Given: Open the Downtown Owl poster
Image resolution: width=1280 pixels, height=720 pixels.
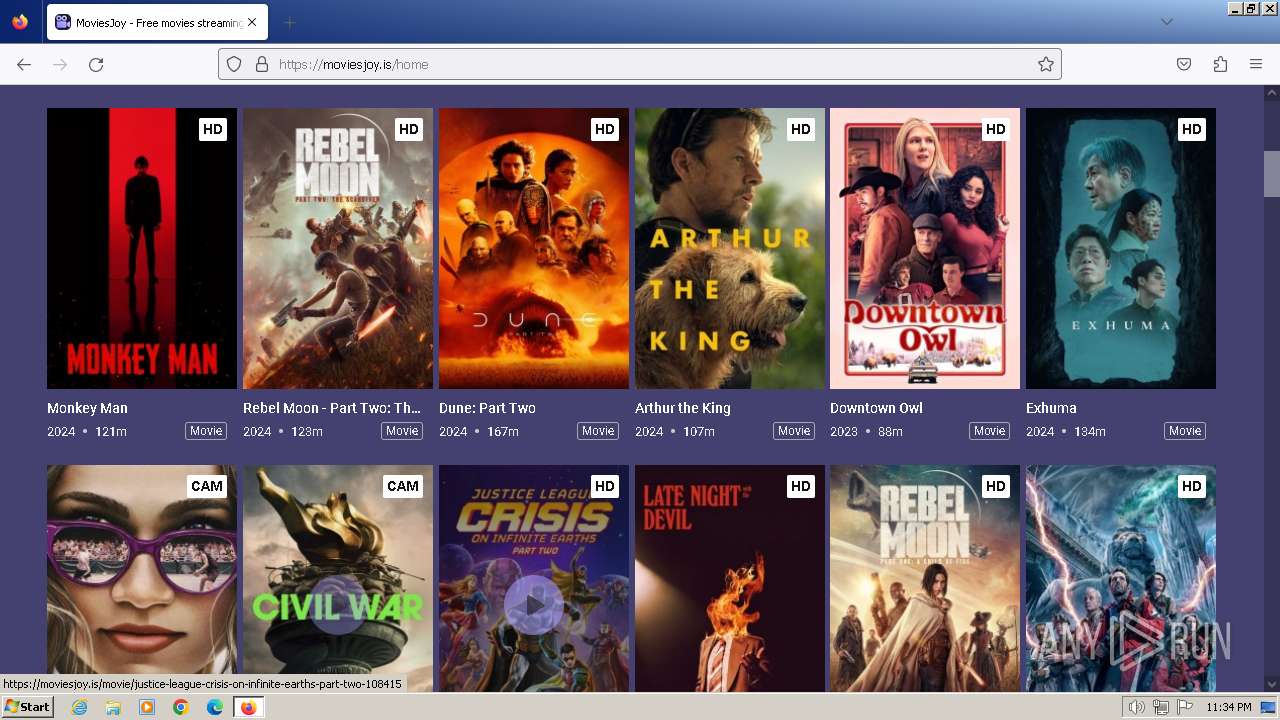Looking at the screenshot, I should [925, 248].
